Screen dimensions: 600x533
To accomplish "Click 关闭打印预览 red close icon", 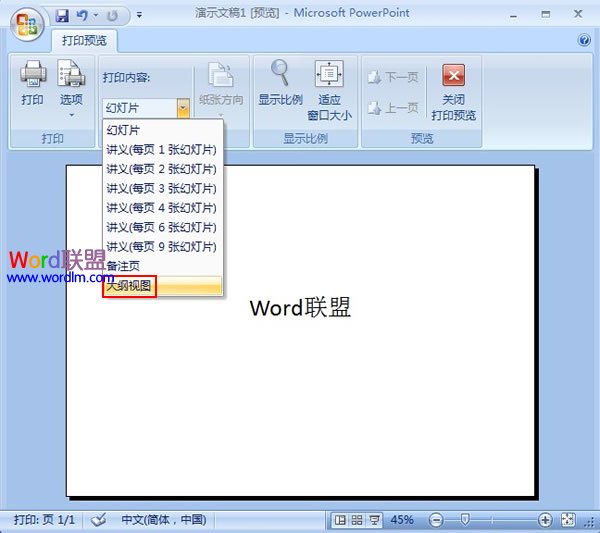I will coord(453,75).
